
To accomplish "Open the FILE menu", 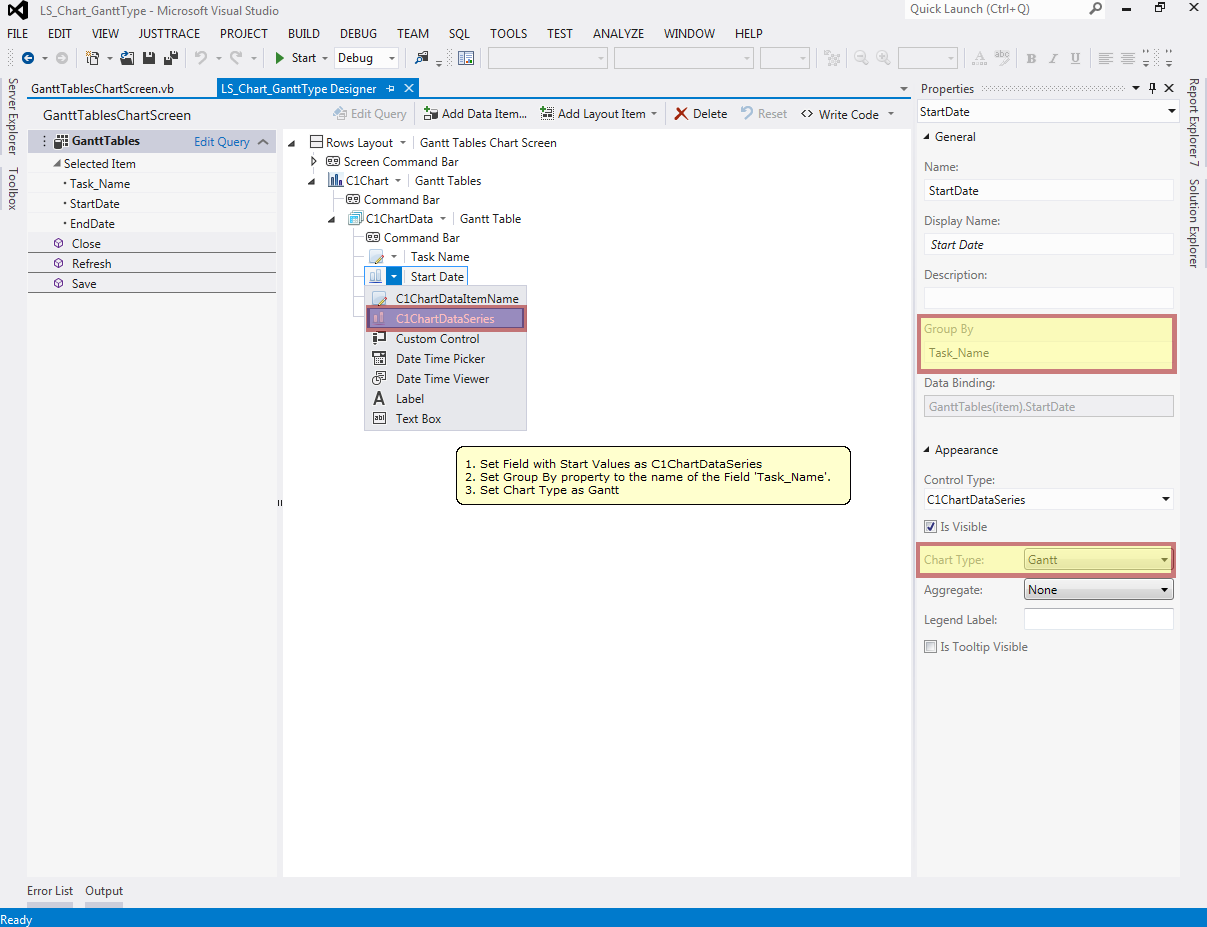I will tap(18, 33).
